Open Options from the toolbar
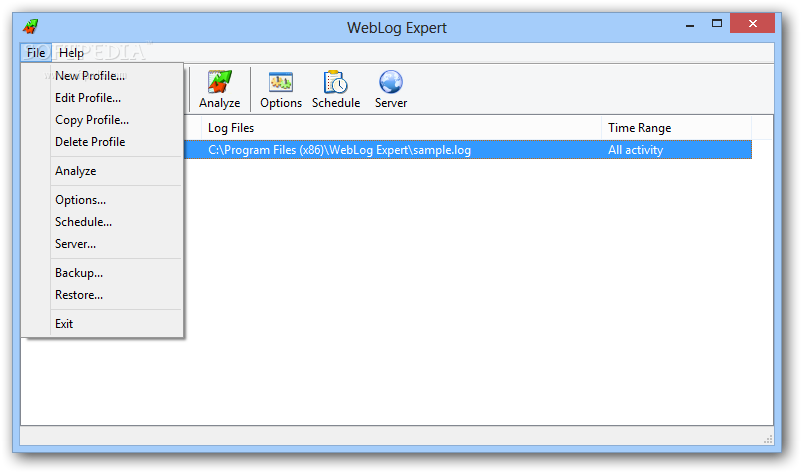 [x=281, y=89]
